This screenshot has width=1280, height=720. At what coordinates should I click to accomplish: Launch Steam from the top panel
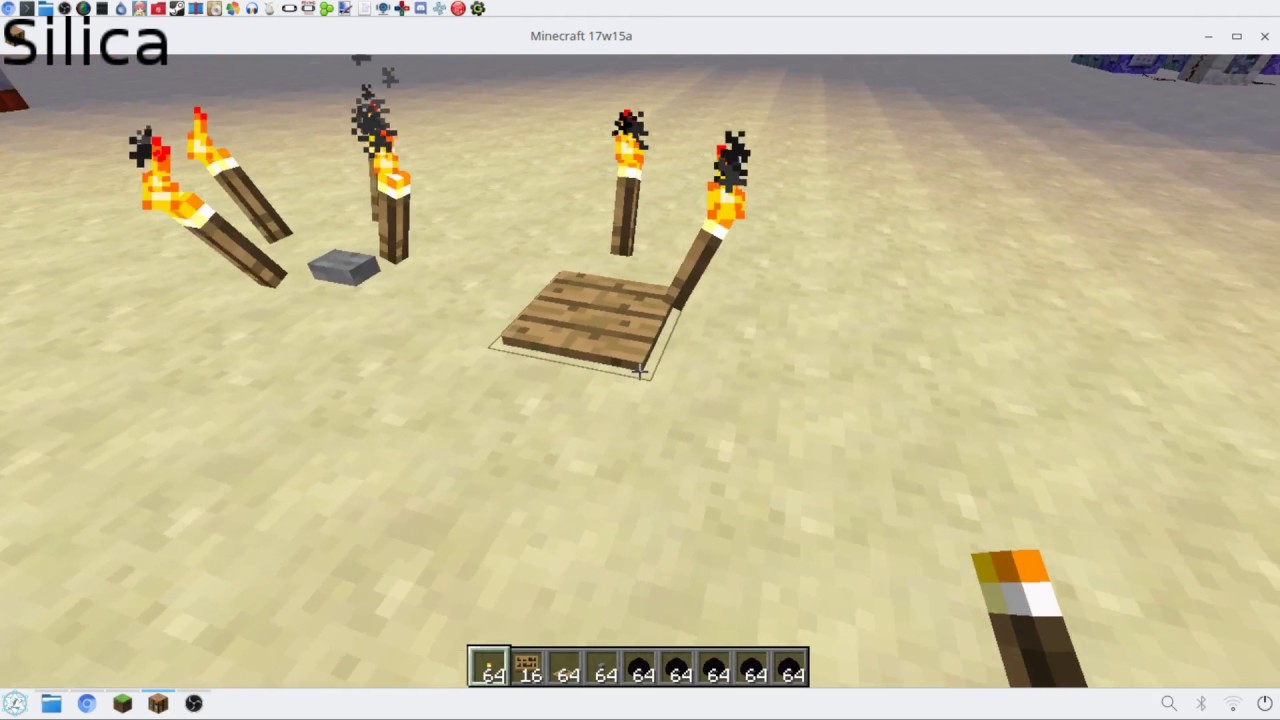tap(177, 8)
